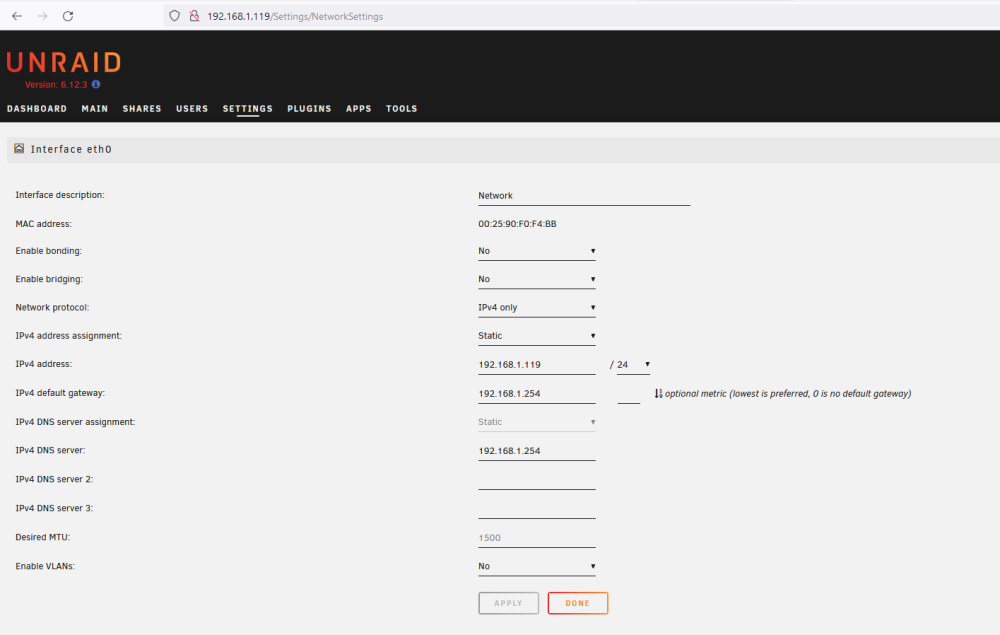Click the IPv4 DNS server field
1000x635 pixels.
point(536,451)
